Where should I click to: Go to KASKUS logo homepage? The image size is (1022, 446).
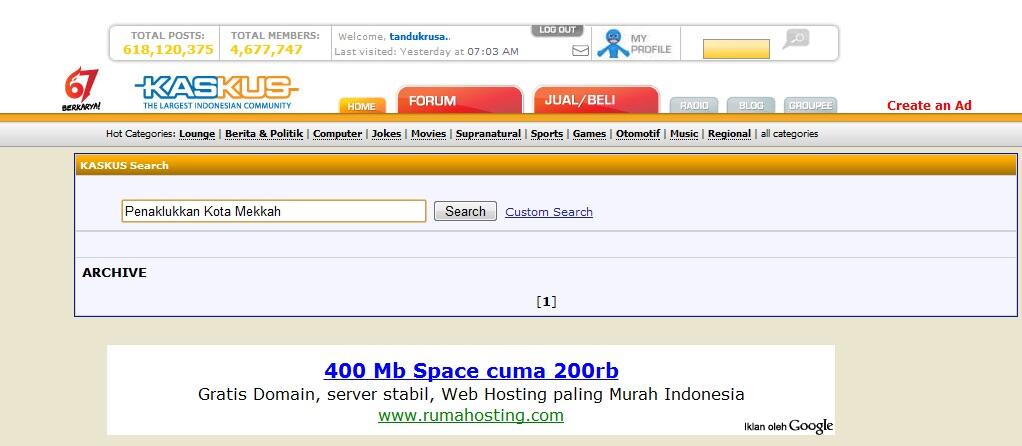tap(217, 92)
